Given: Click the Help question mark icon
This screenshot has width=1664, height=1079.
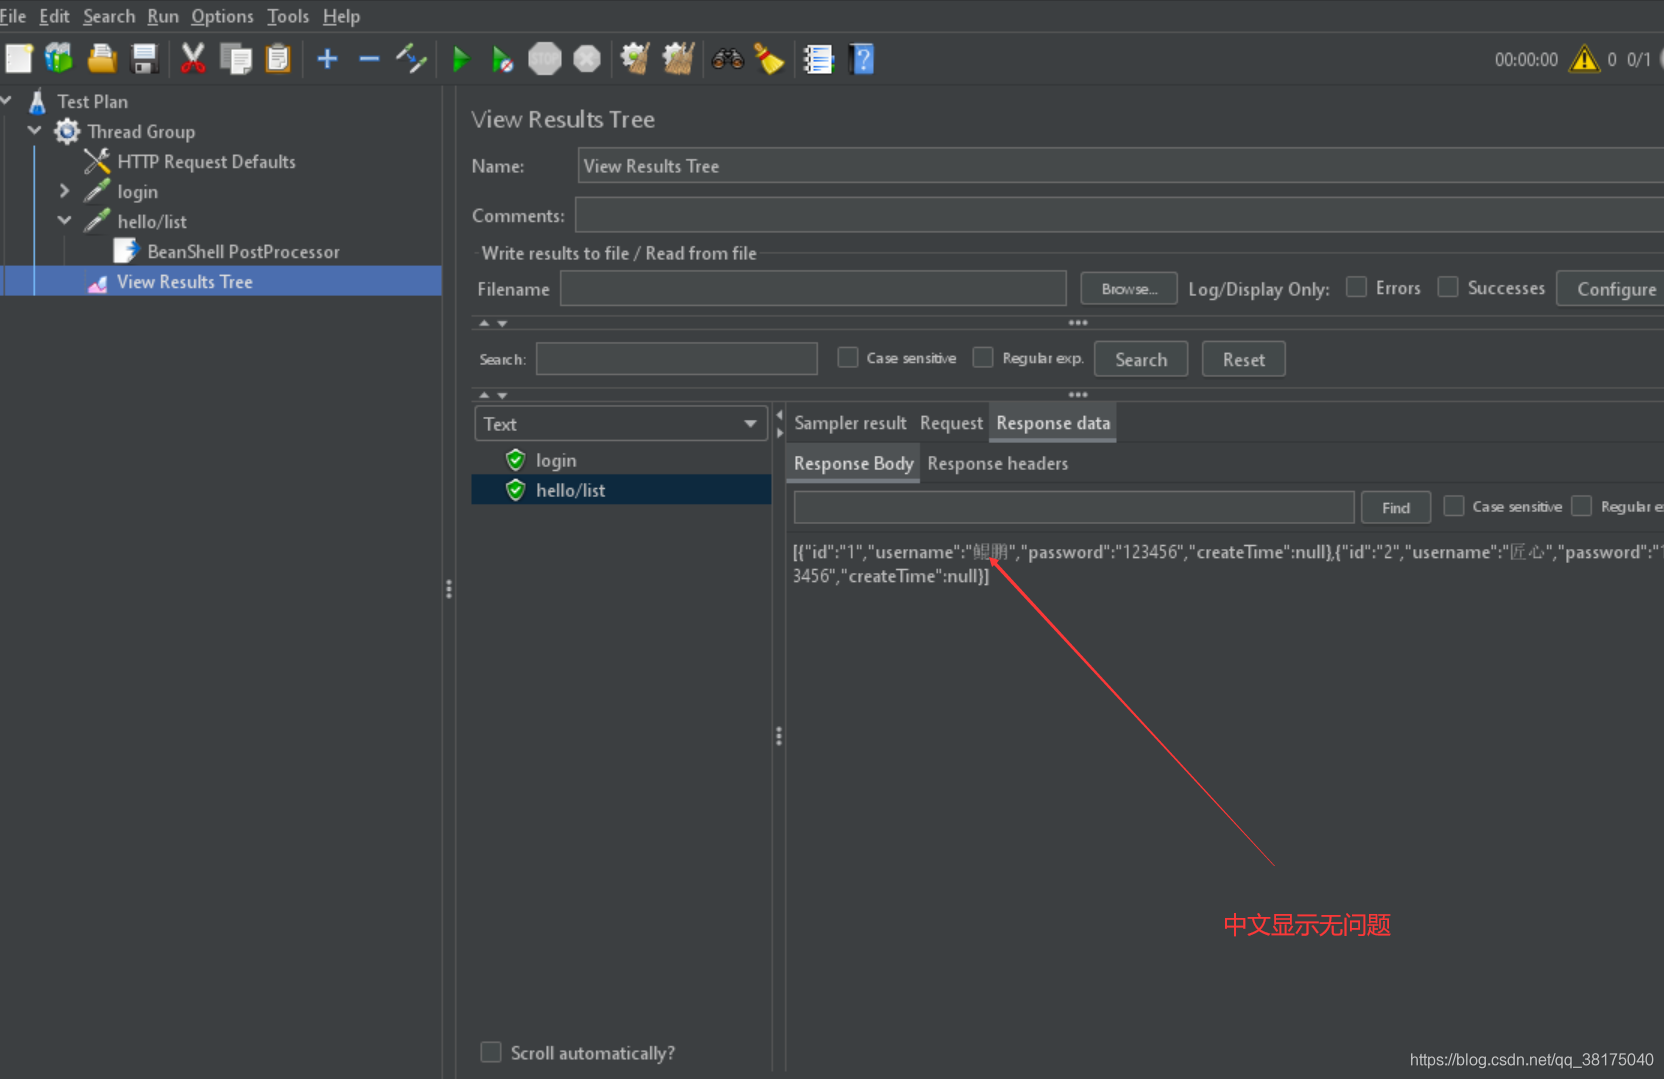Looking at the screenshot, I should coord(862,59).
